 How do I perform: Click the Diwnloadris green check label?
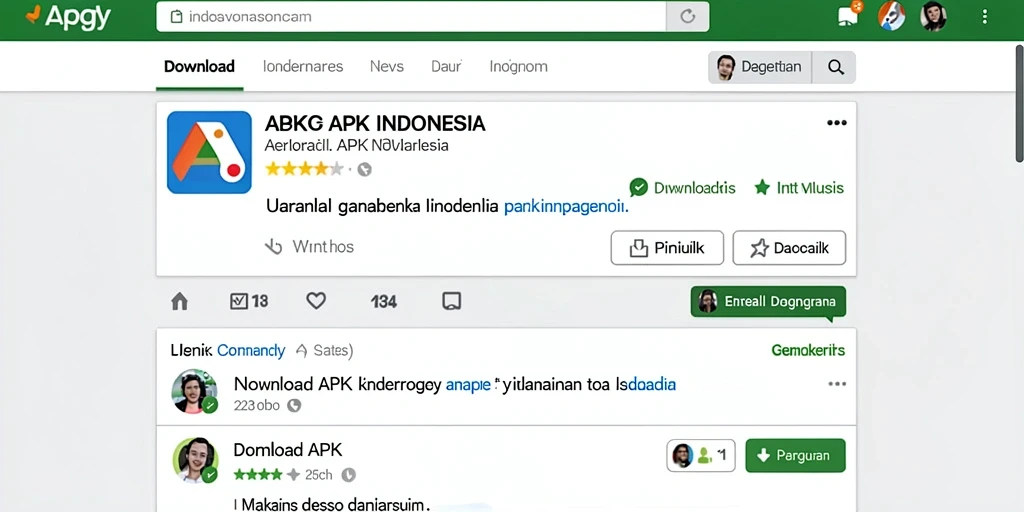point(682,188)
